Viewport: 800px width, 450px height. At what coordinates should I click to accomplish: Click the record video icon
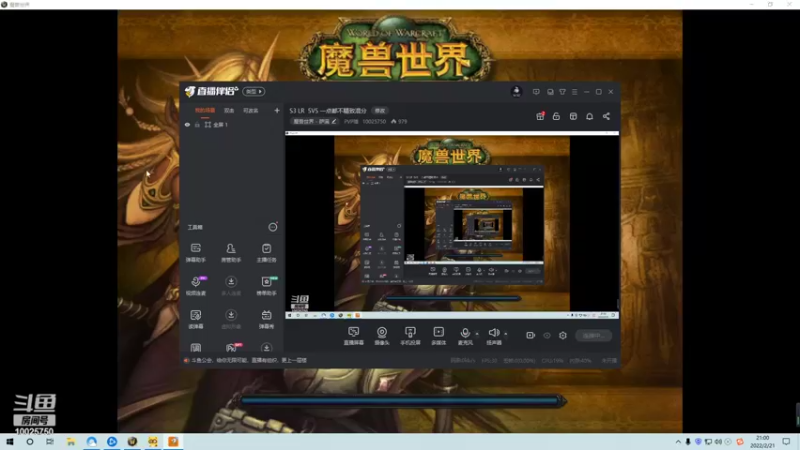tap(531, 335)
